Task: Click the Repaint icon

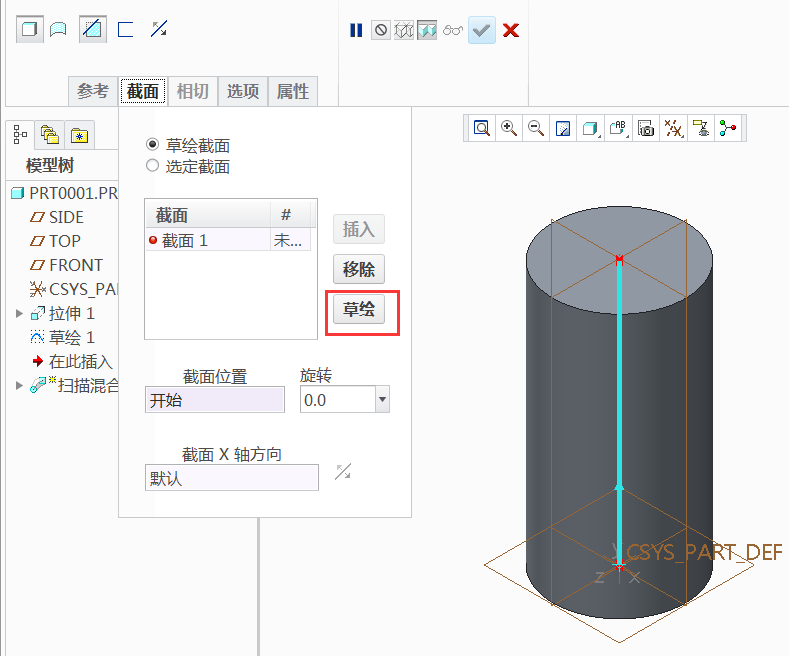Action: click(x=563, y=128)
